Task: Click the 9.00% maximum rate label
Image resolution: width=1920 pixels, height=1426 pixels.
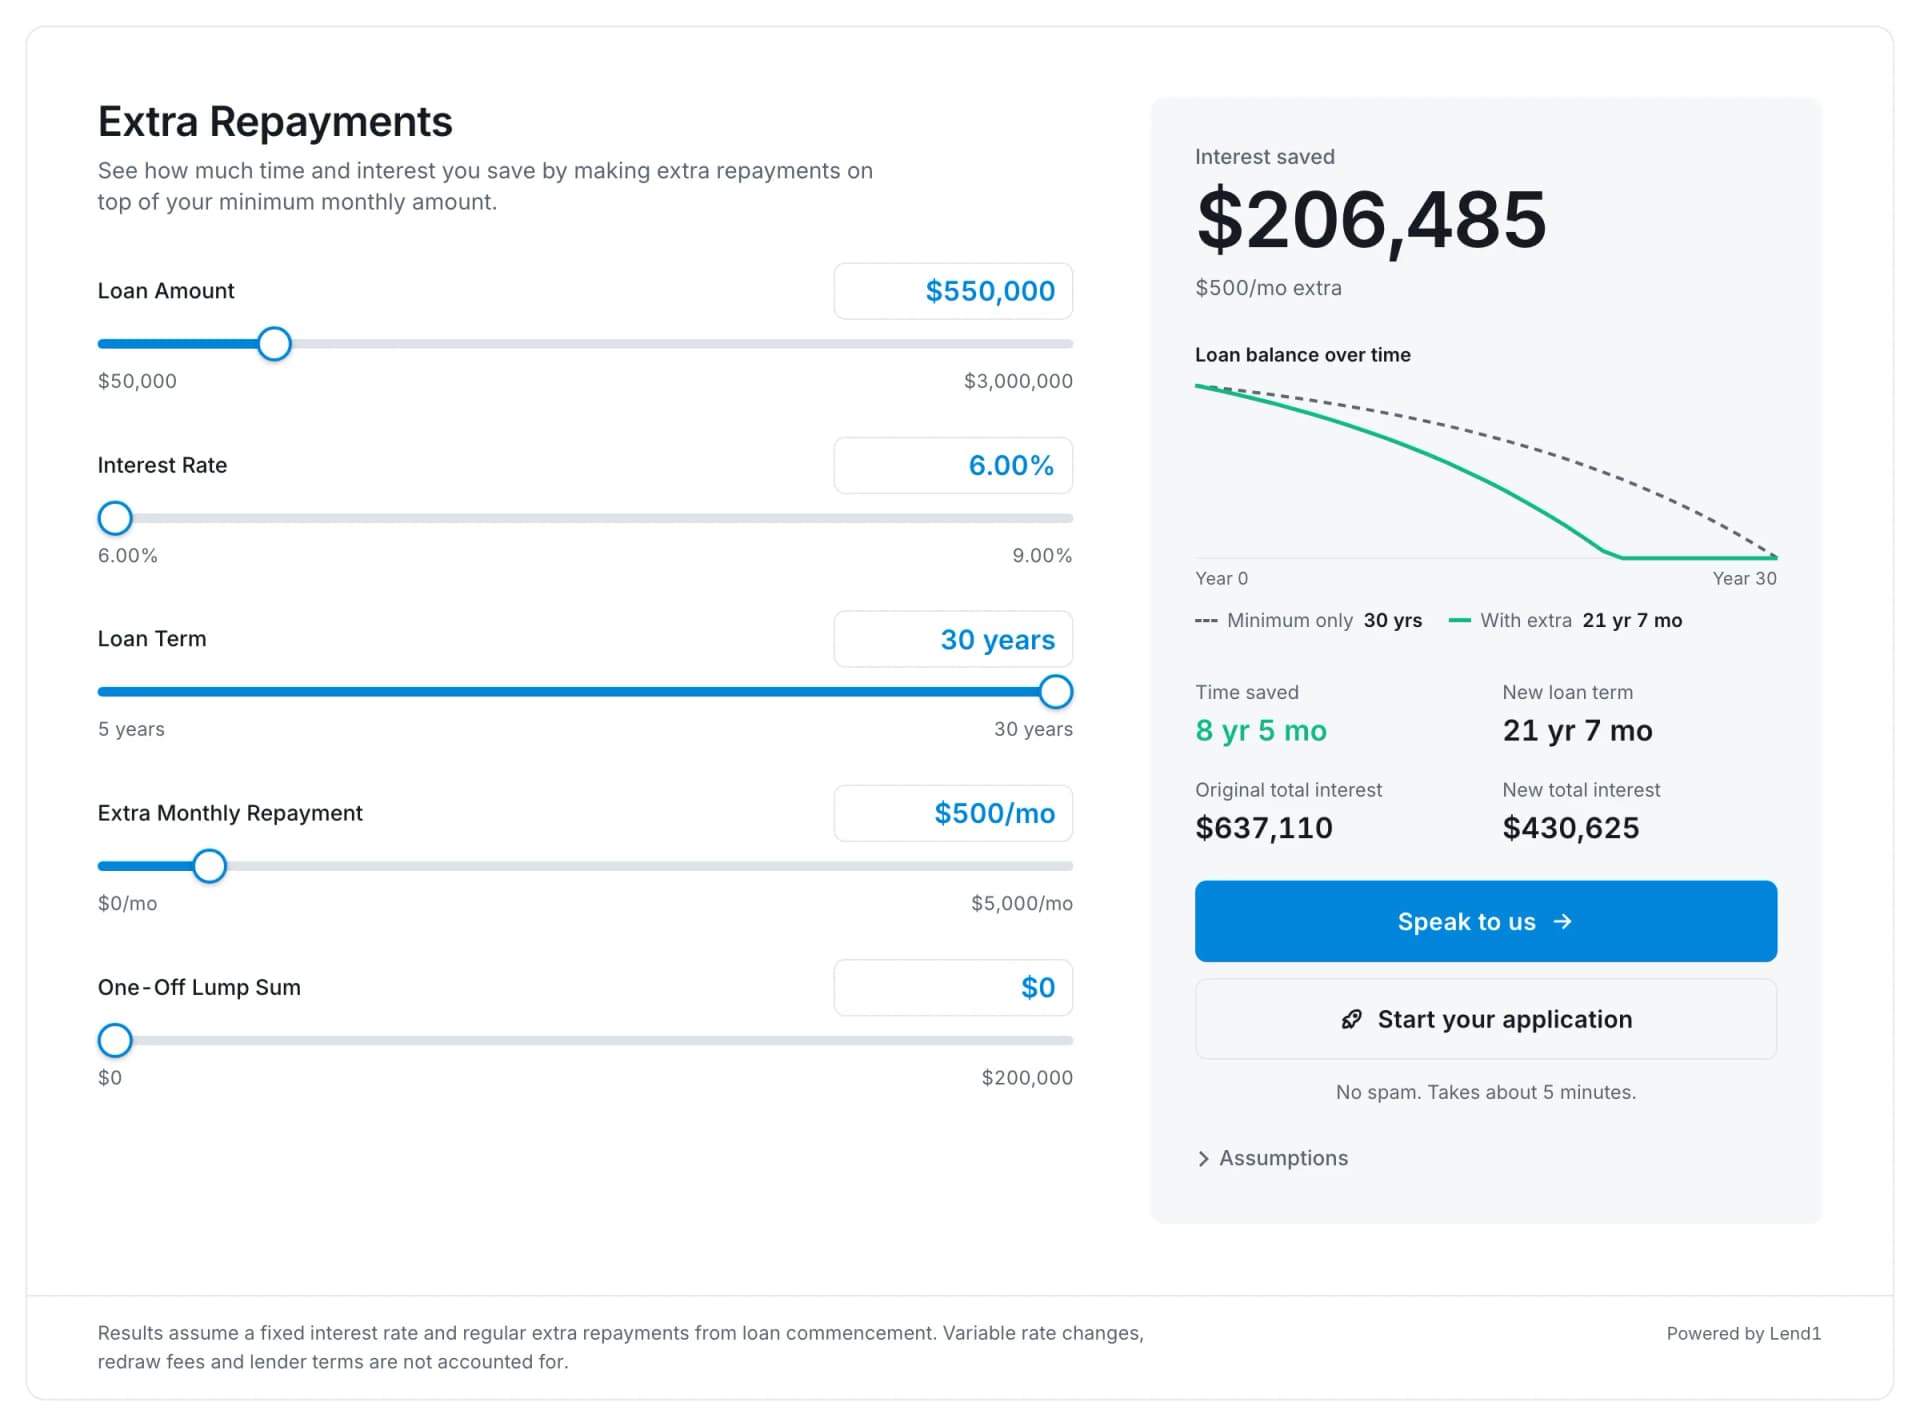Action: coord(1042,555)
